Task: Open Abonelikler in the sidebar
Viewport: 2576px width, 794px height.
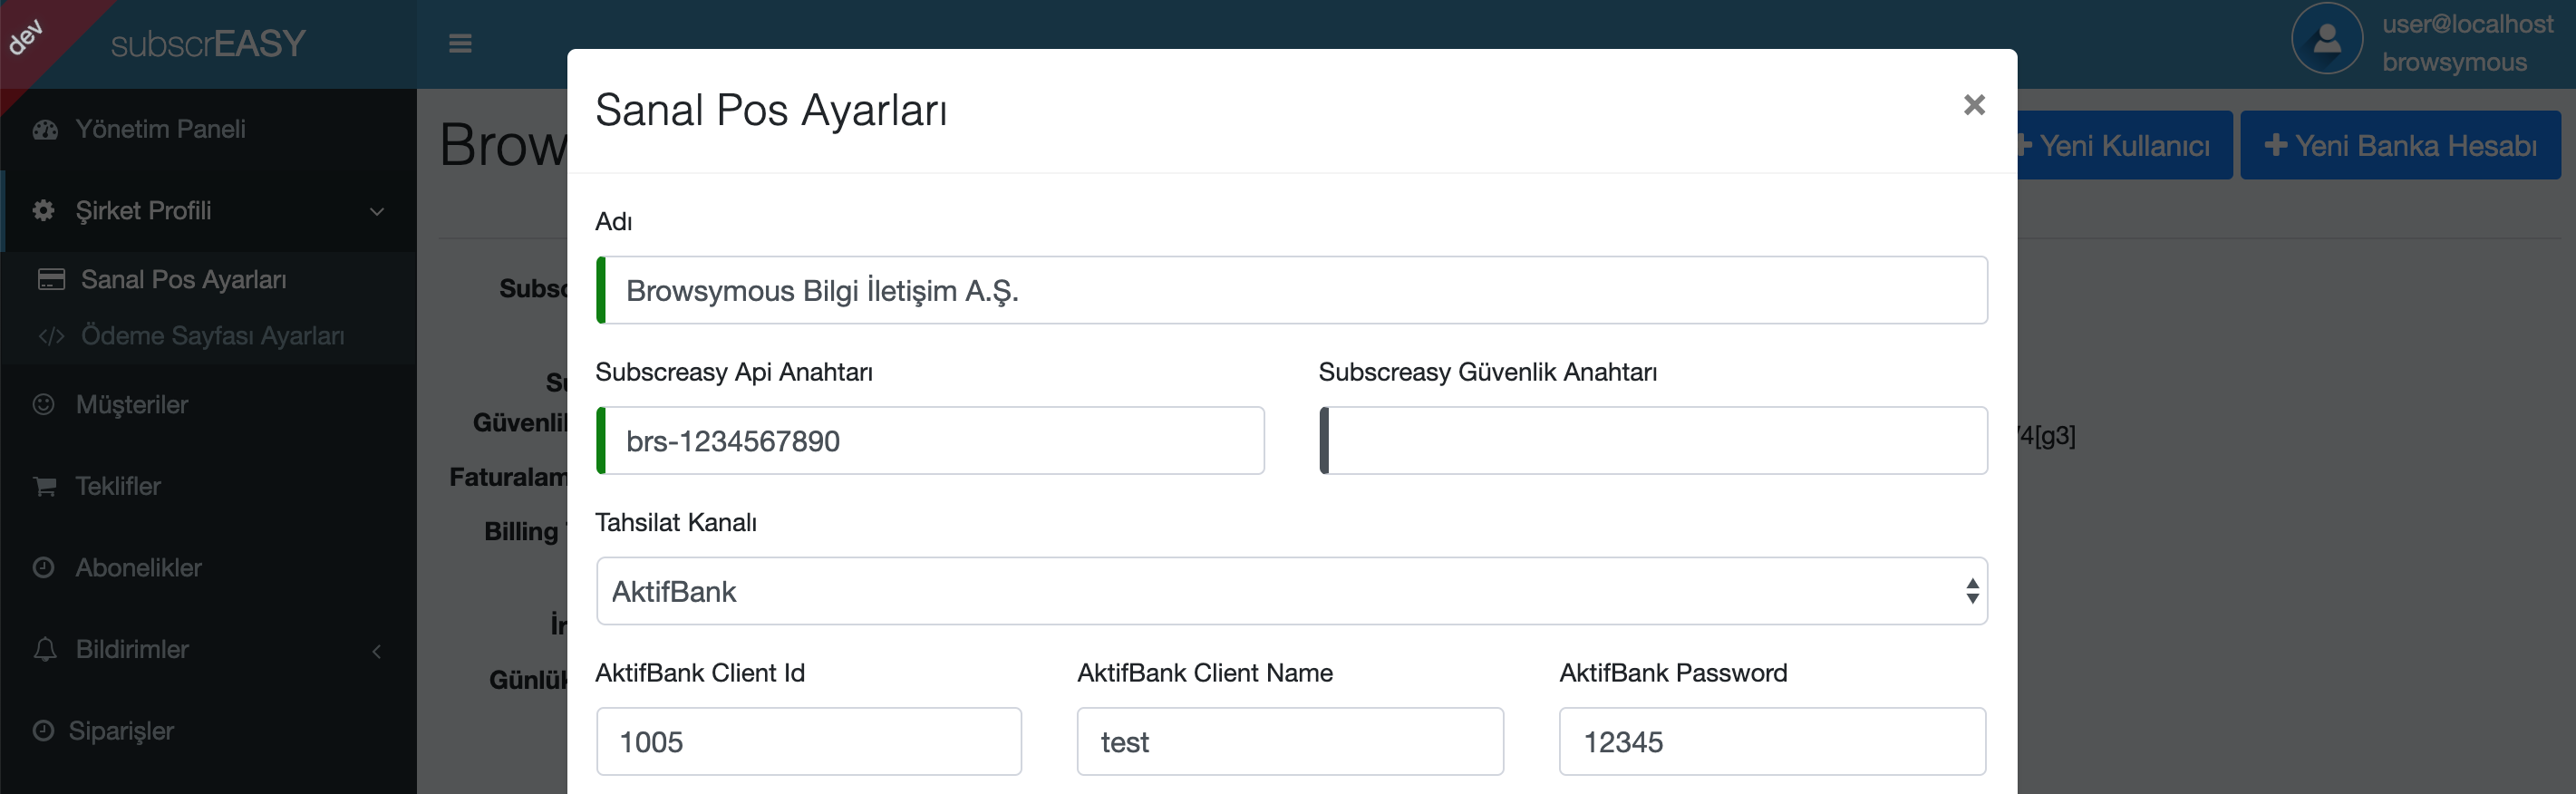Action: point(138,567)
